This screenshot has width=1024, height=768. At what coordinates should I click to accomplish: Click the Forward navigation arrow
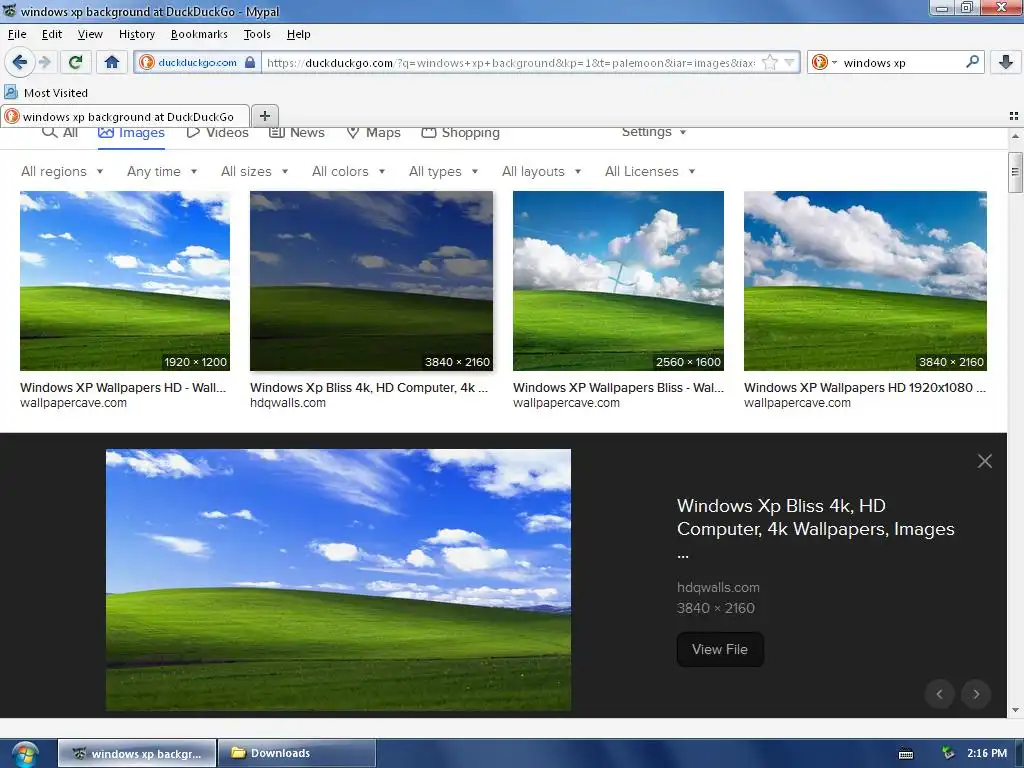(44, 63)
